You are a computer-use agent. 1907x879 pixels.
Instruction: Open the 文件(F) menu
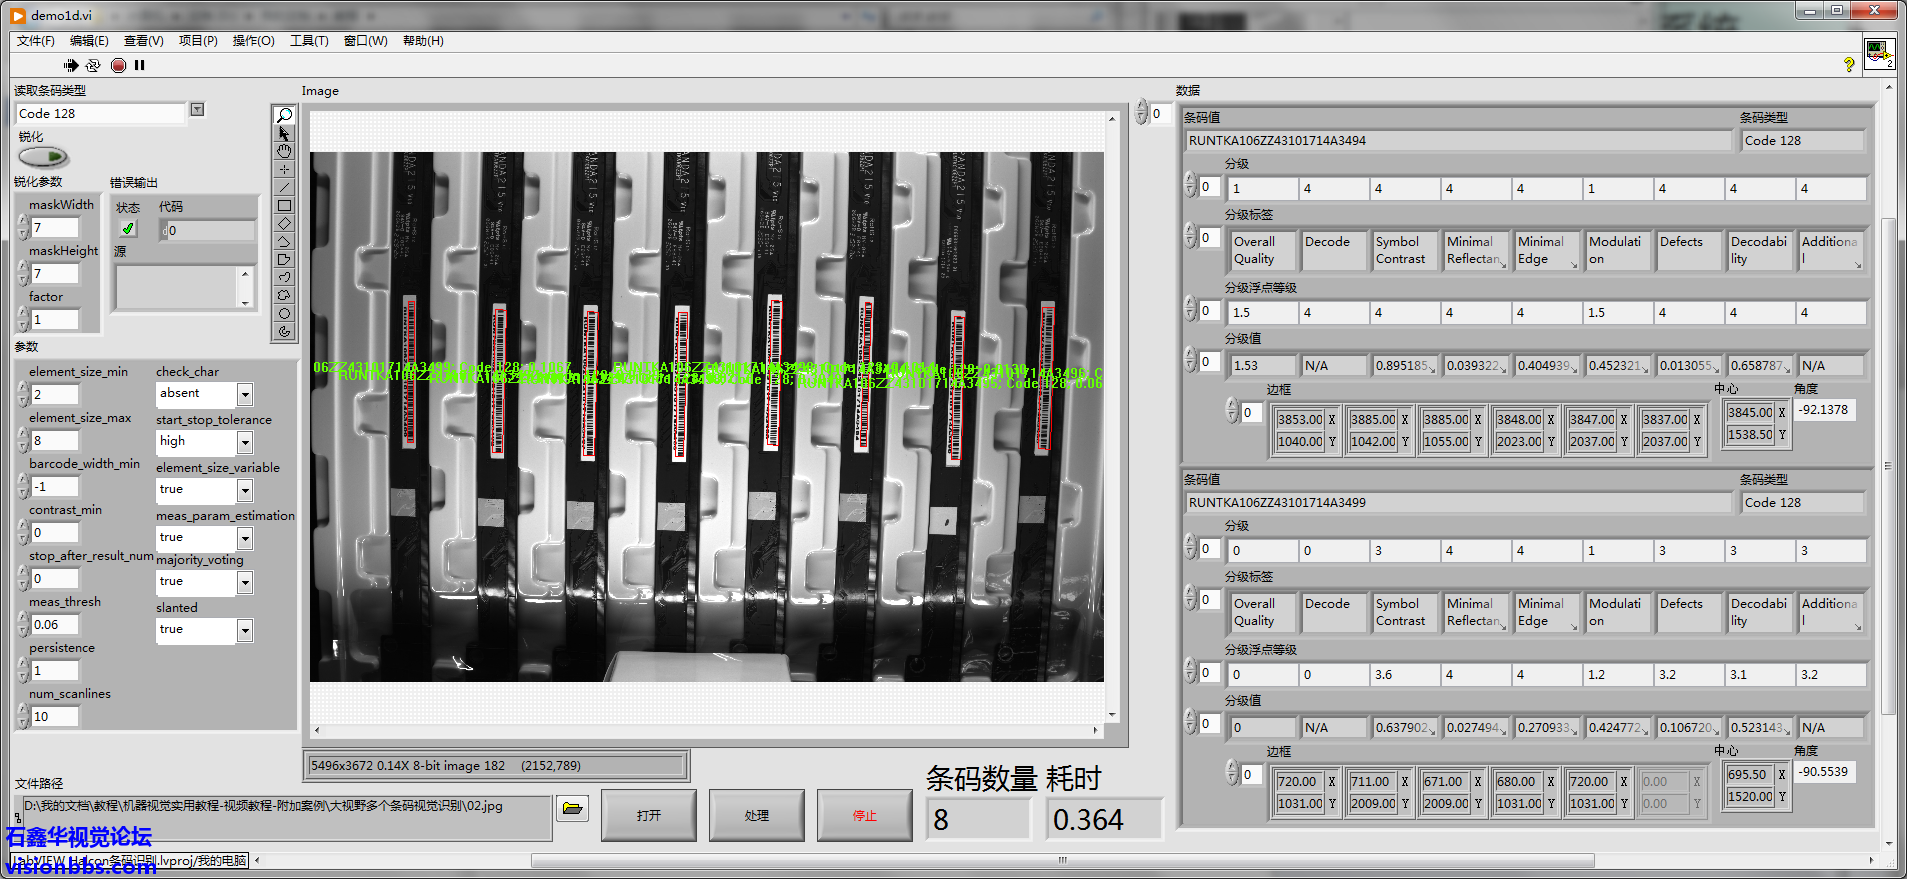[x=35, y=41]
